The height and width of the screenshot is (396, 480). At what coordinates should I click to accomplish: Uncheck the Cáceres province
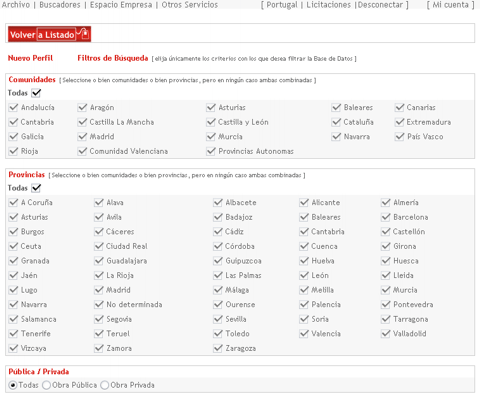(x=99, y=232)
